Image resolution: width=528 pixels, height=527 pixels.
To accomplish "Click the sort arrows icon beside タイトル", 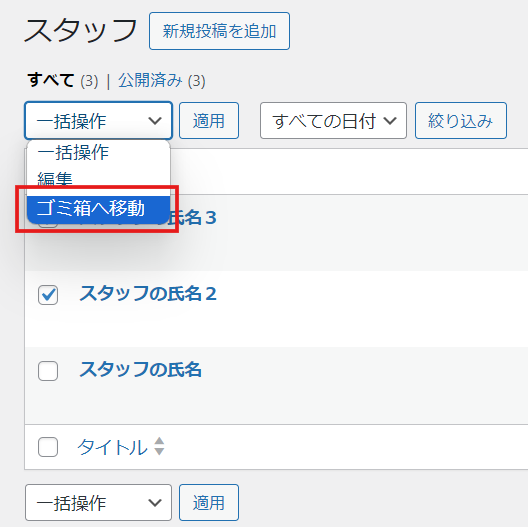I will (159, 446).
